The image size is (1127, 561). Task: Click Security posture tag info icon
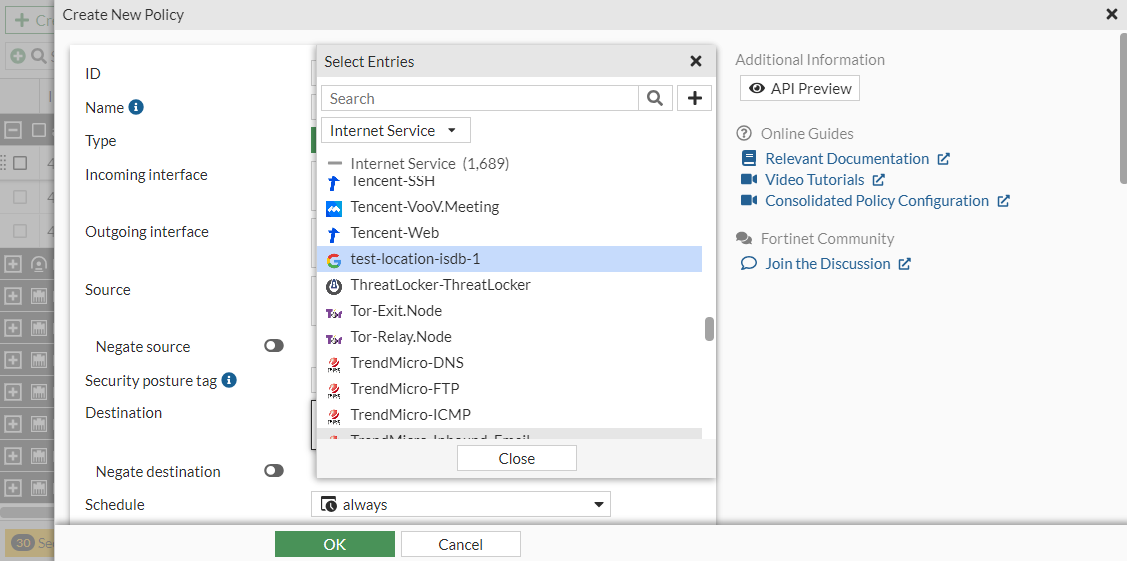229,380
